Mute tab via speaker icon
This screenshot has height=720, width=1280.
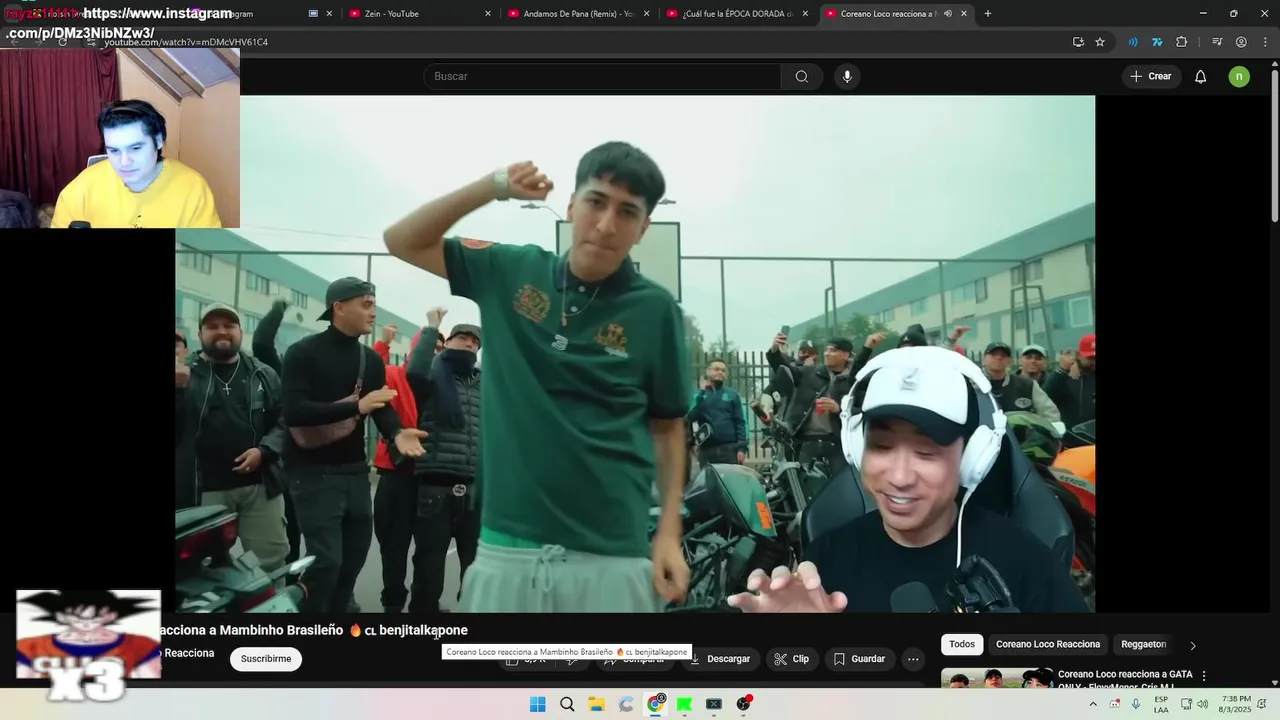click(947, 14)
